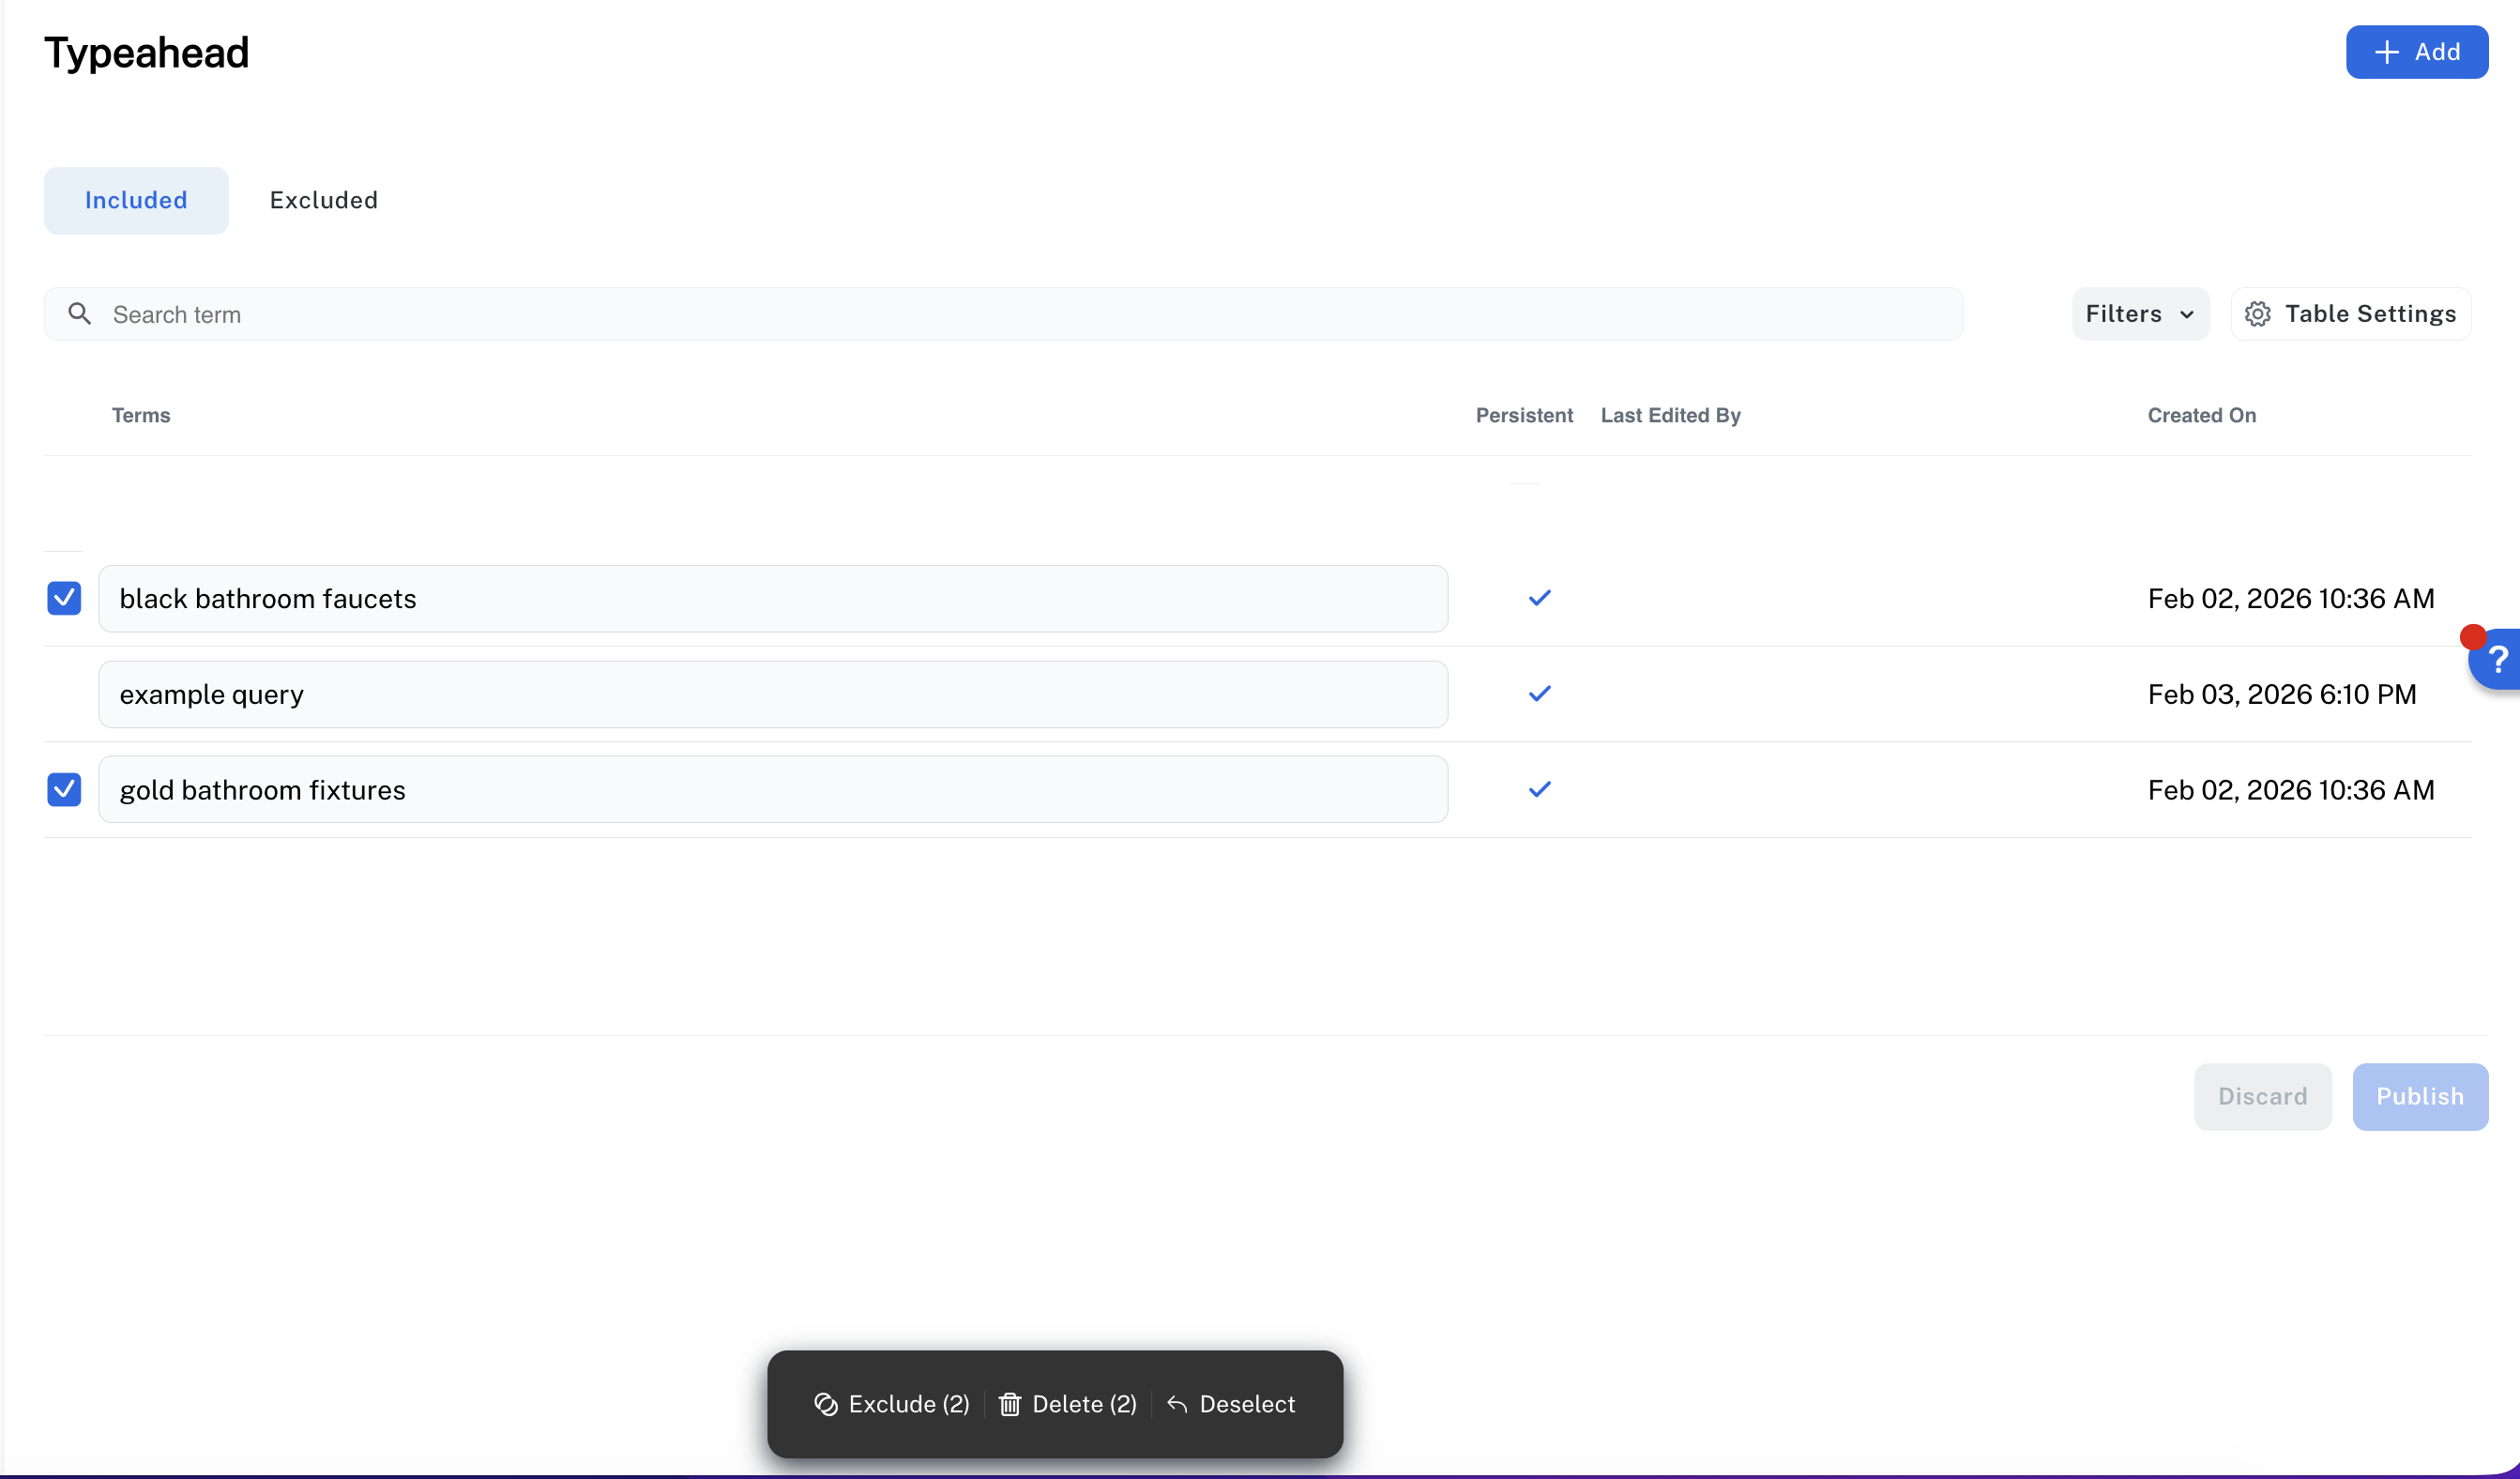Click the trash icon next to Delete (2)
This screenshot has width=2520, height=1479.
point(1010,1404)
